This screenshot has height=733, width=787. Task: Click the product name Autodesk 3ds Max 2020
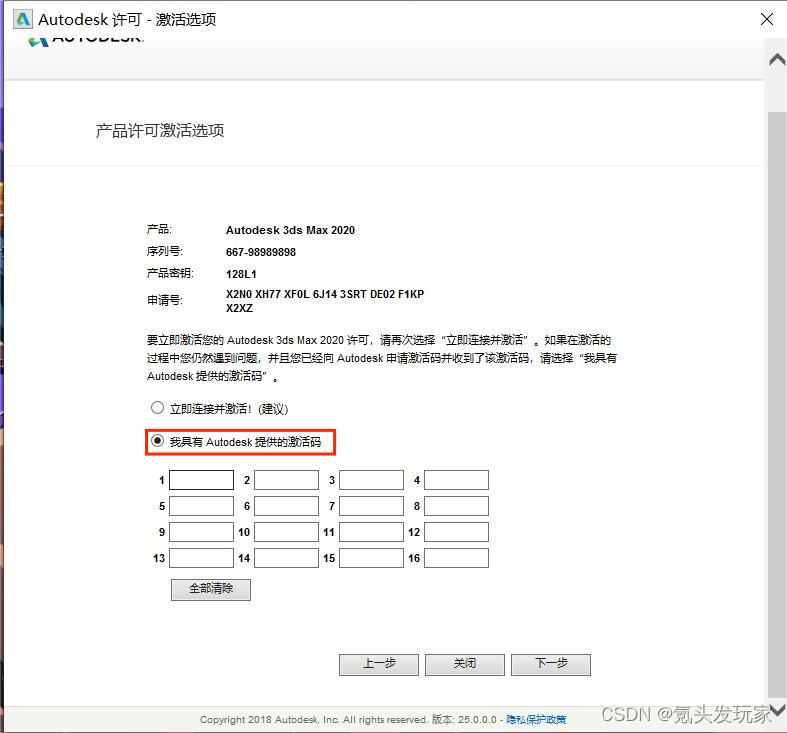[290, 230]
